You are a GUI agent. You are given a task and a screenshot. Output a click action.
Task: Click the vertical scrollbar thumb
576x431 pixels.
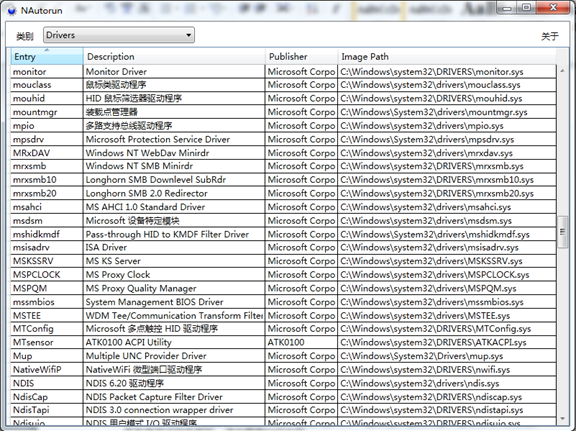point(562,232)
